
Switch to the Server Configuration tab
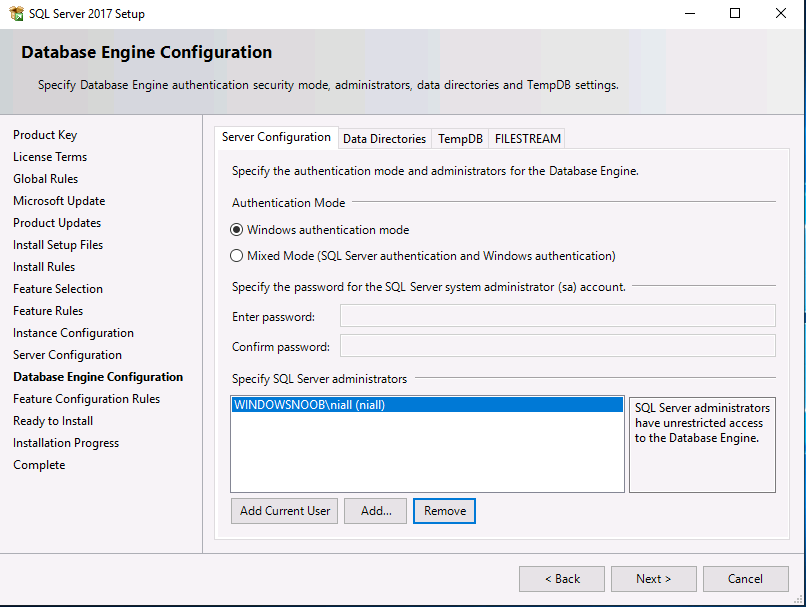[276, 137]
